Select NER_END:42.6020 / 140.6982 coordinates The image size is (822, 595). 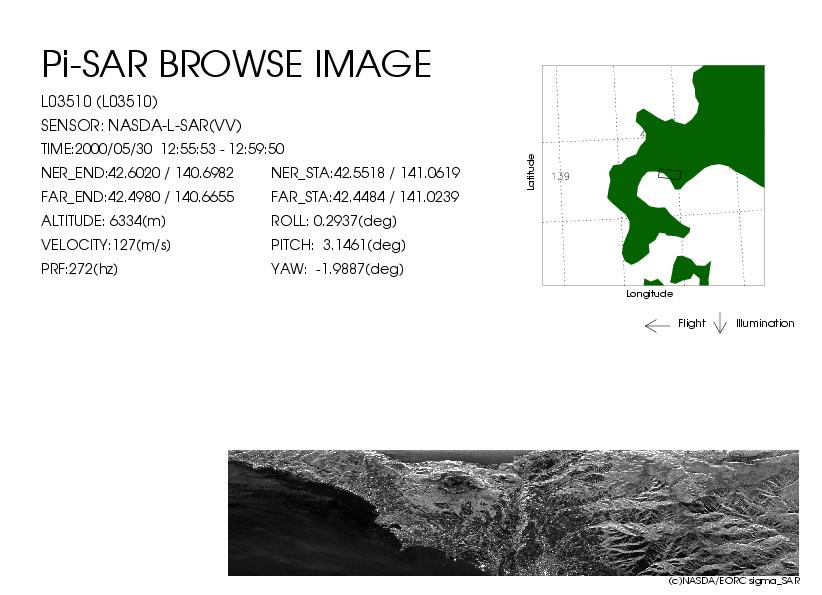point(137,173)
